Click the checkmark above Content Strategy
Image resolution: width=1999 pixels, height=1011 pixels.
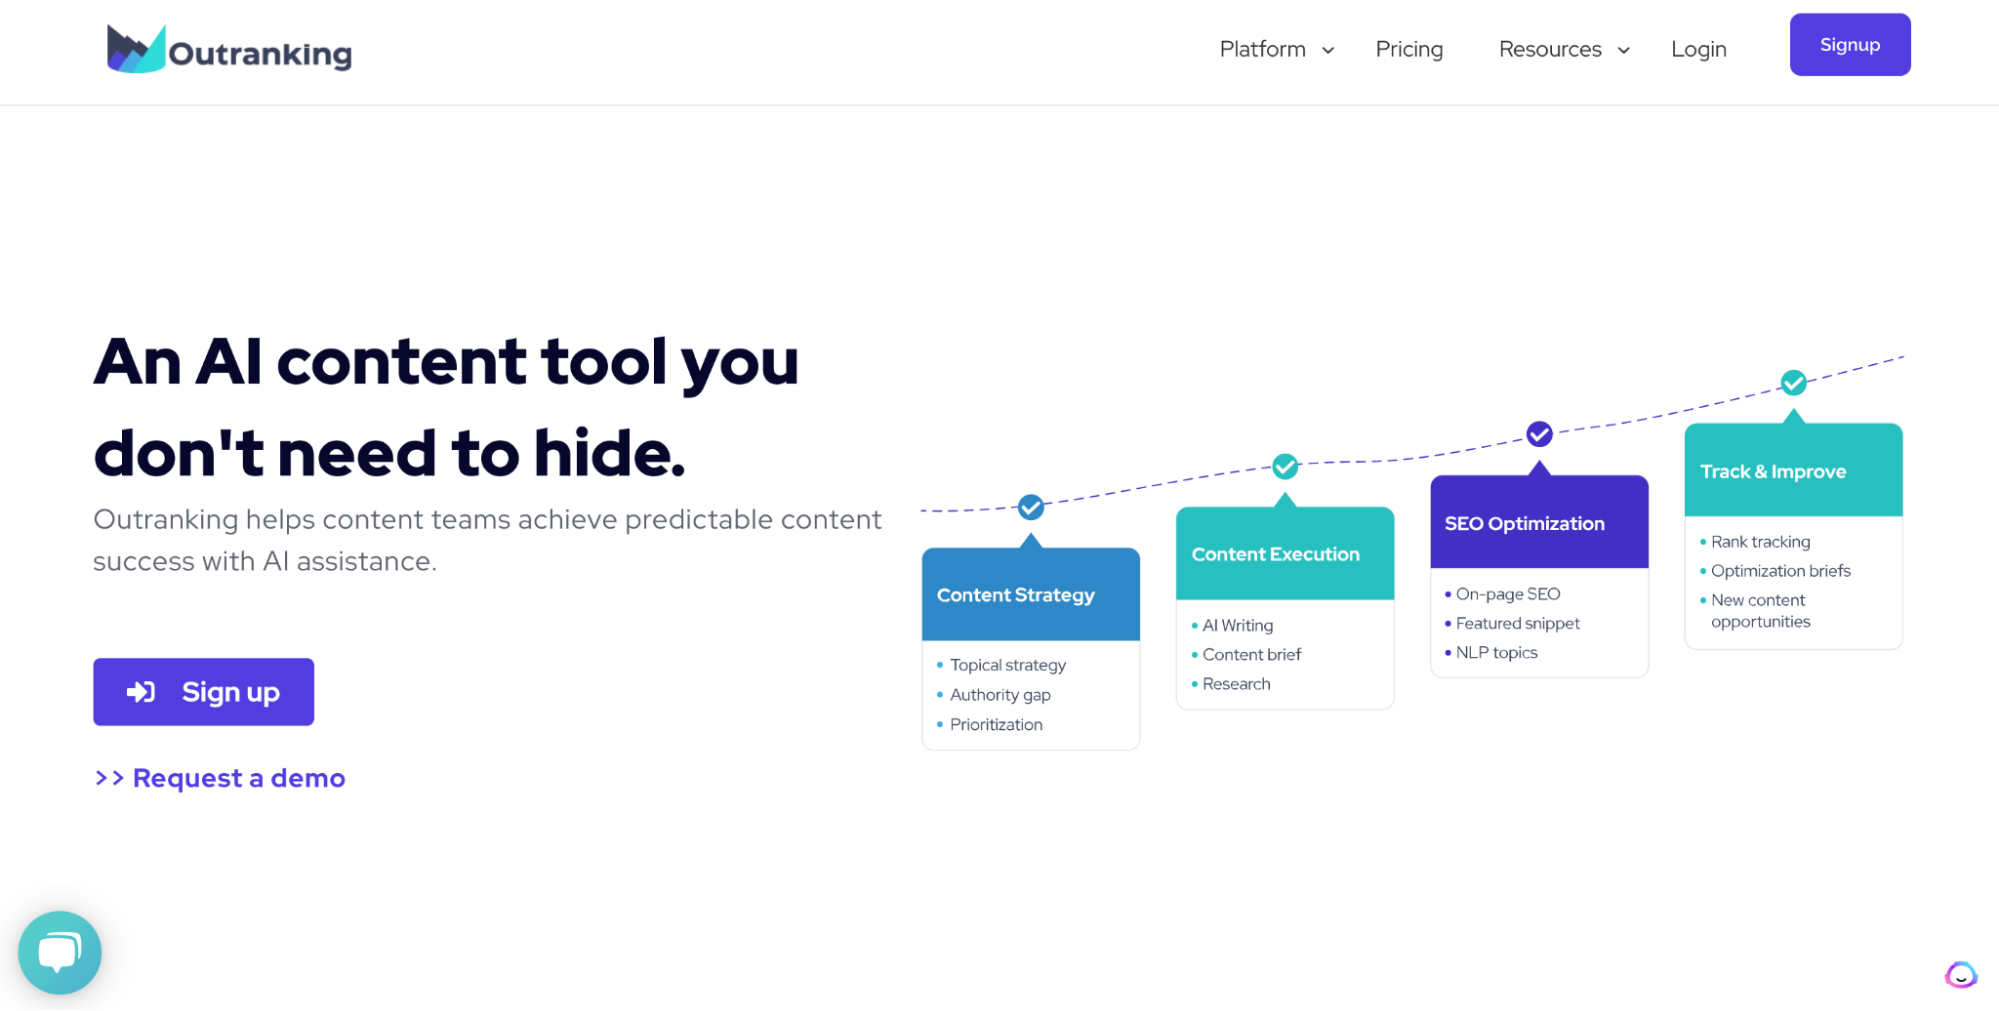point(1031,507)
